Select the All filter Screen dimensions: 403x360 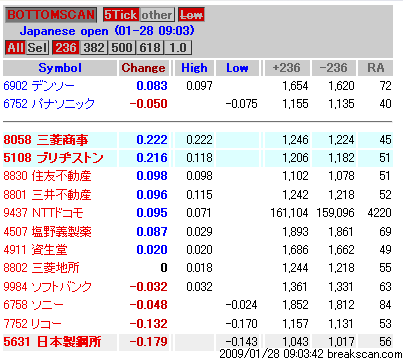[15, 48]
